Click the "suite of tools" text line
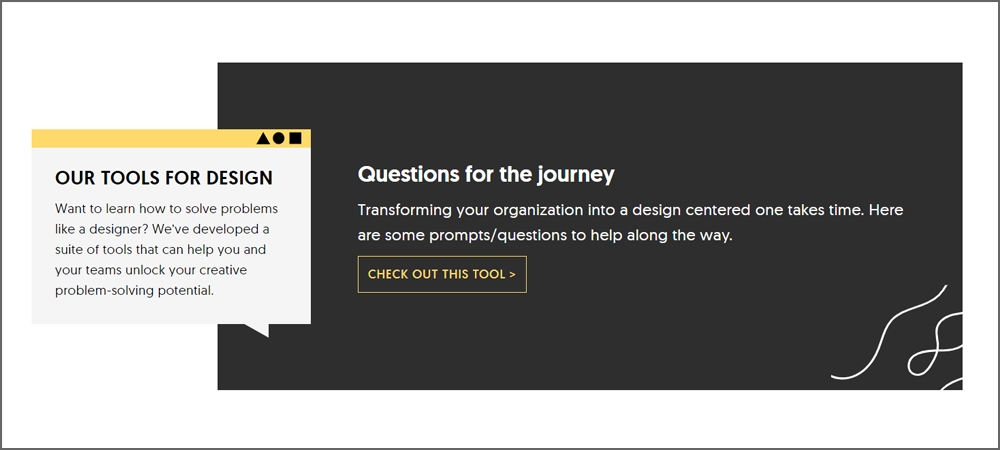Screen dimensions: 1000x450 click(x=160, y=249)
